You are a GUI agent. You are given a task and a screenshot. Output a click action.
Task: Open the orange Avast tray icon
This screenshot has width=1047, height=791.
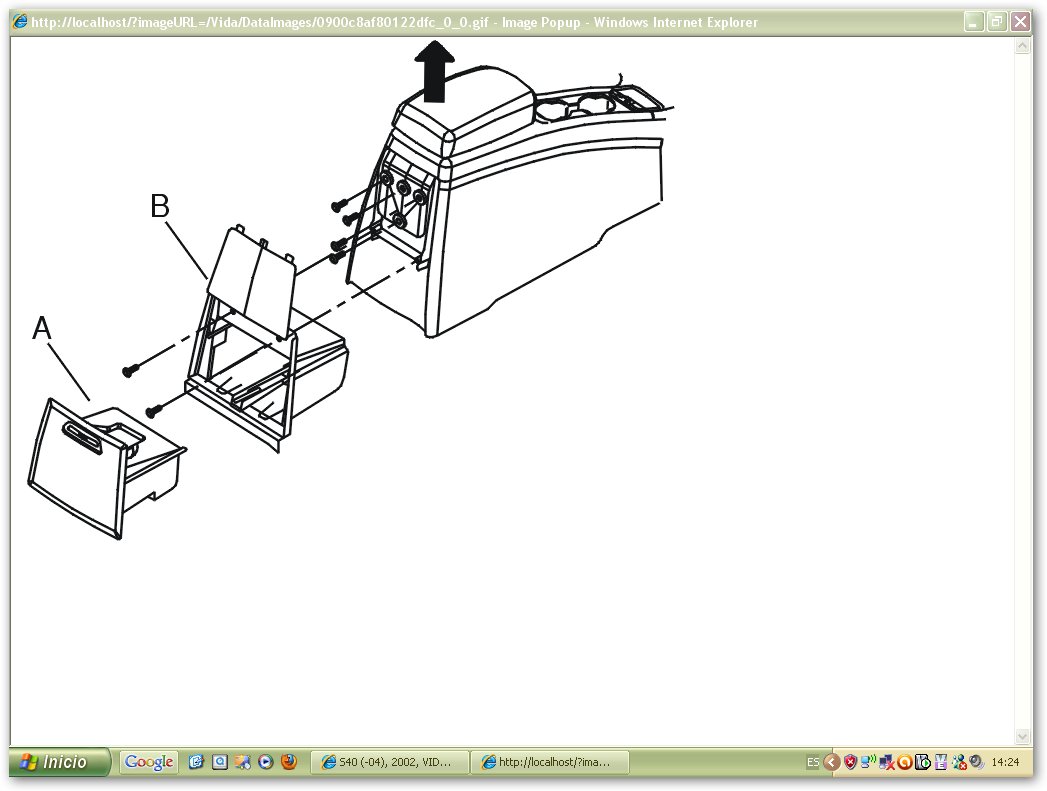[905, 762]
